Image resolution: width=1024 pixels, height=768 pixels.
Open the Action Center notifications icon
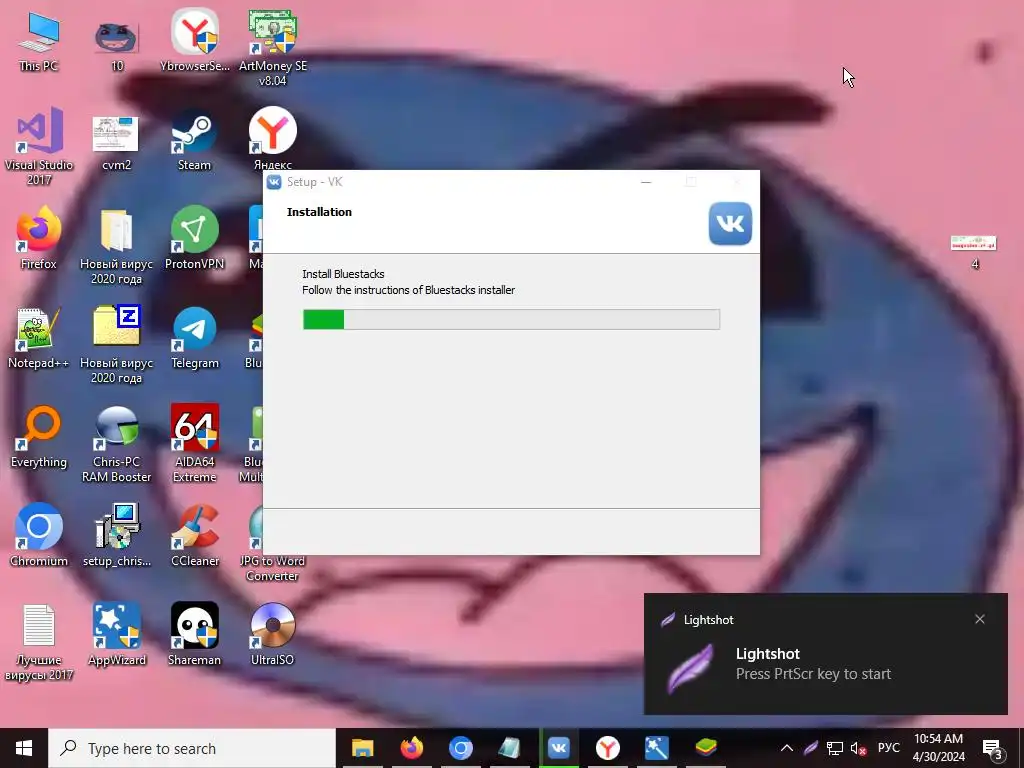pyautogui.click(x=993, y=749)
